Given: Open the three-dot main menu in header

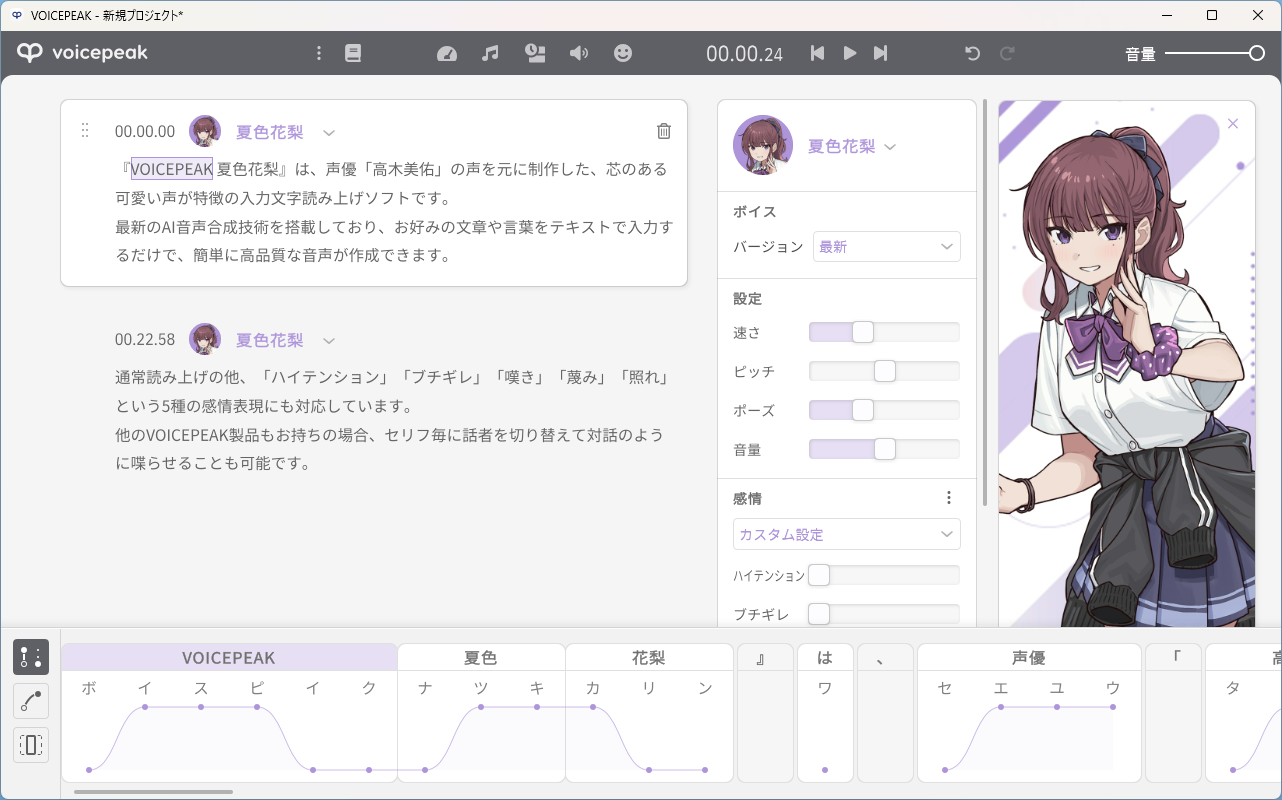Looking at the screenshot, I should (319, 53).
